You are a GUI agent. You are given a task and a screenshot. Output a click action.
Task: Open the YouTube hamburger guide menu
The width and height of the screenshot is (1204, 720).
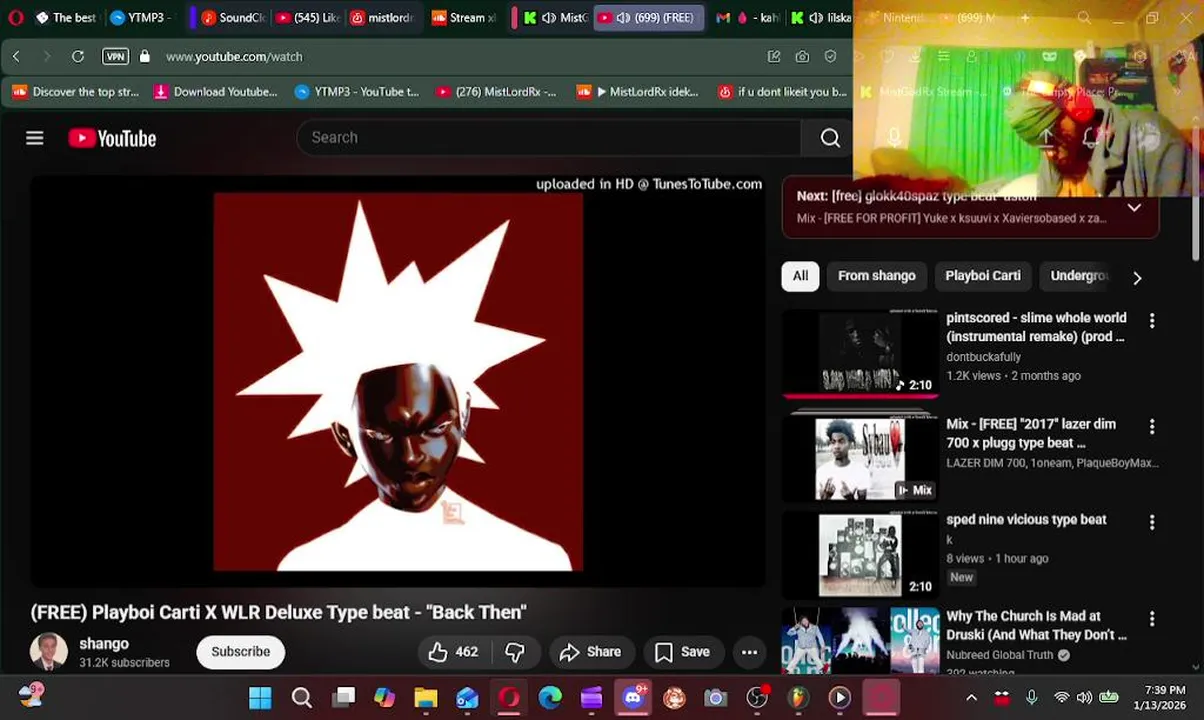[x=35, y=138]
